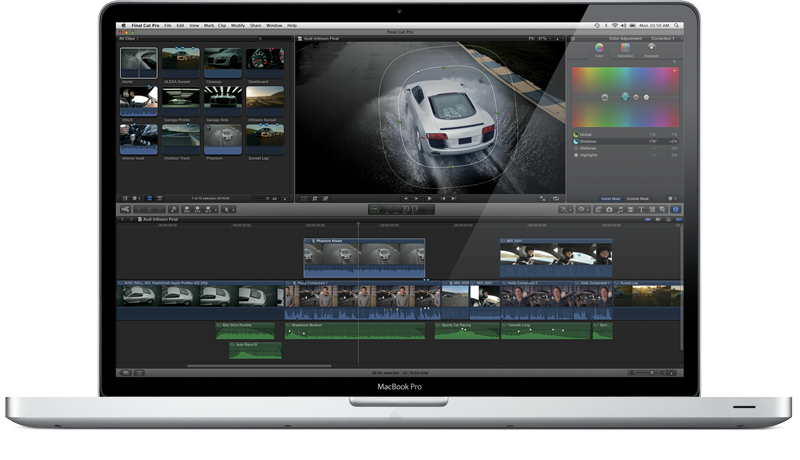This screenshot has width=800, height=460.
Task: Jump to previous edit point in viewer
Action: point(443,198)
